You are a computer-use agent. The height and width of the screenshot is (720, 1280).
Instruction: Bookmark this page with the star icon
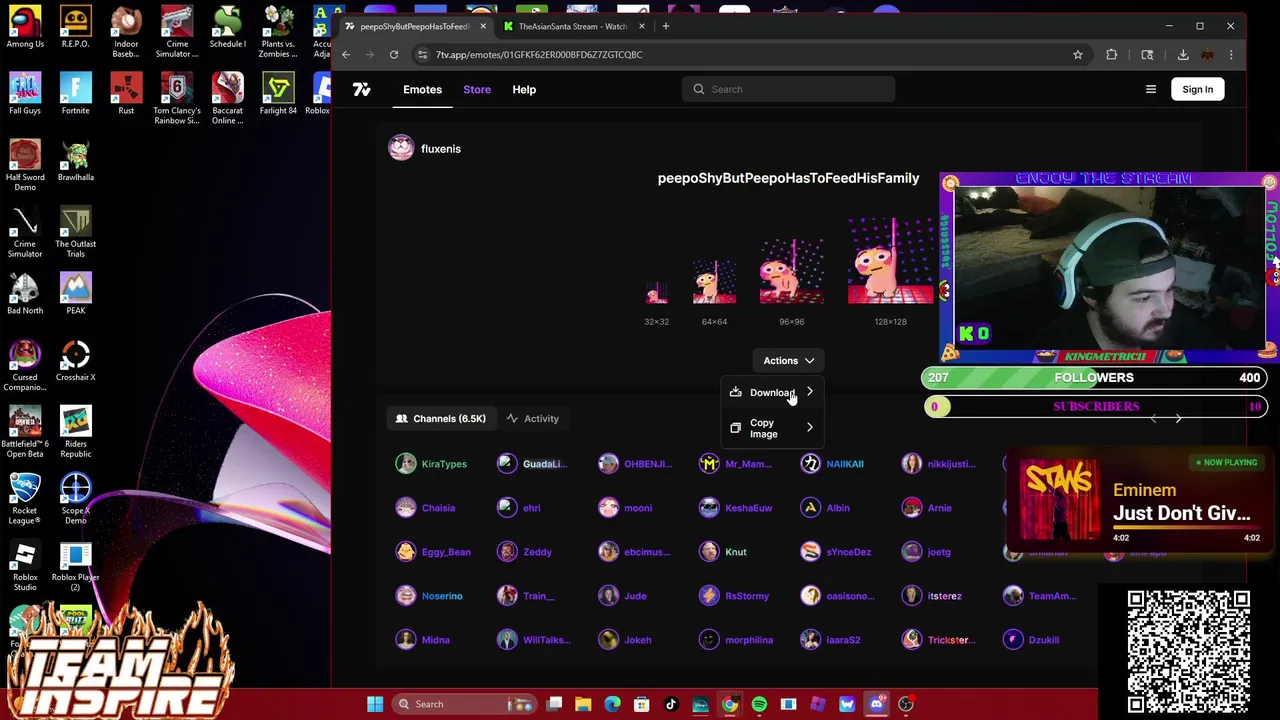click(x=1078, y=55)
